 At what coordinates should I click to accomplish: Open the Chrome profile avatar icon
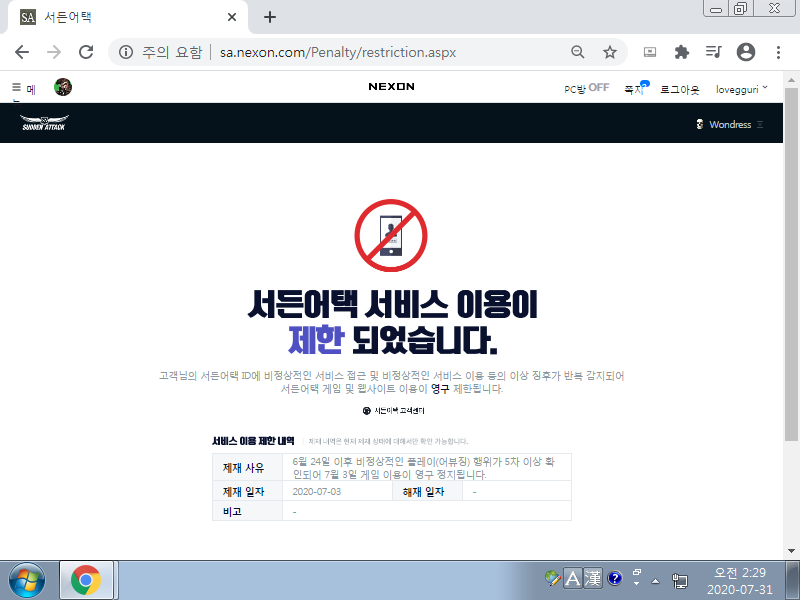coord(745,52)
